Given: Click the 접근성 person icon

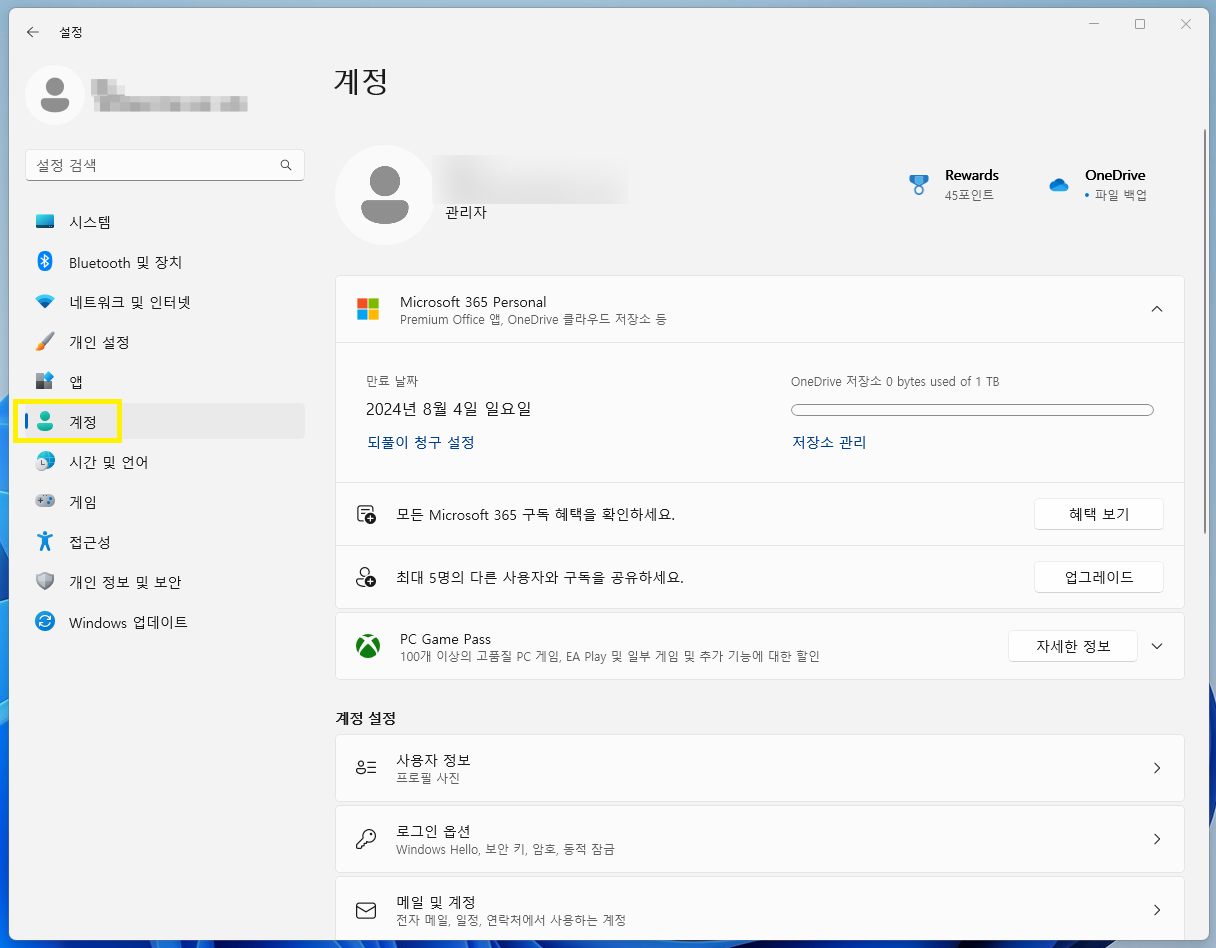Looking at the screenshot, I should click(x=45, y=542).
